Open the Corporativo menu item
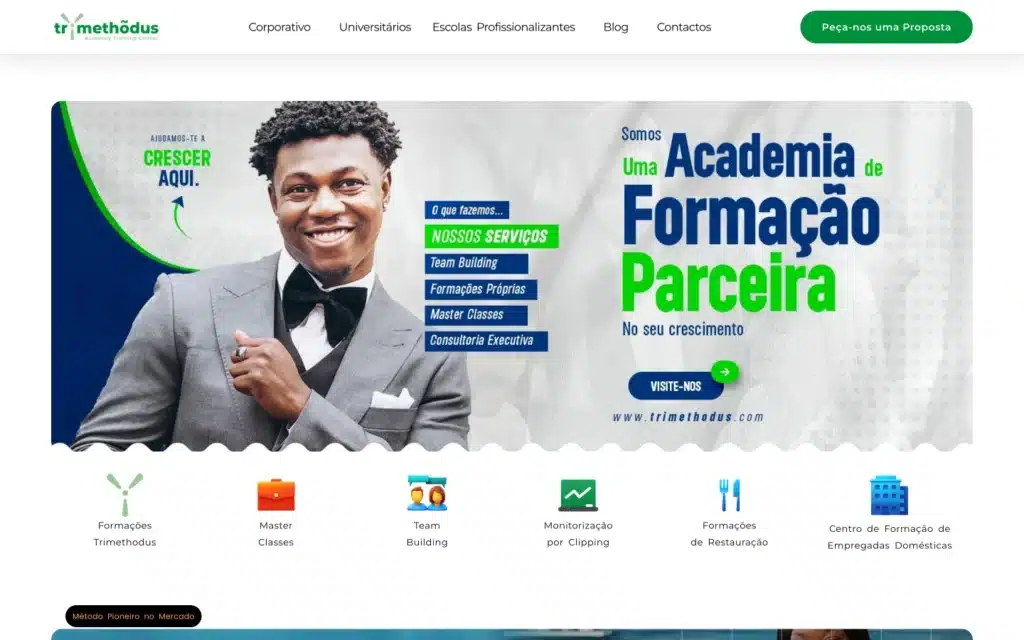The height and width of the screenshot is (640, 1024). coord(280,27)
